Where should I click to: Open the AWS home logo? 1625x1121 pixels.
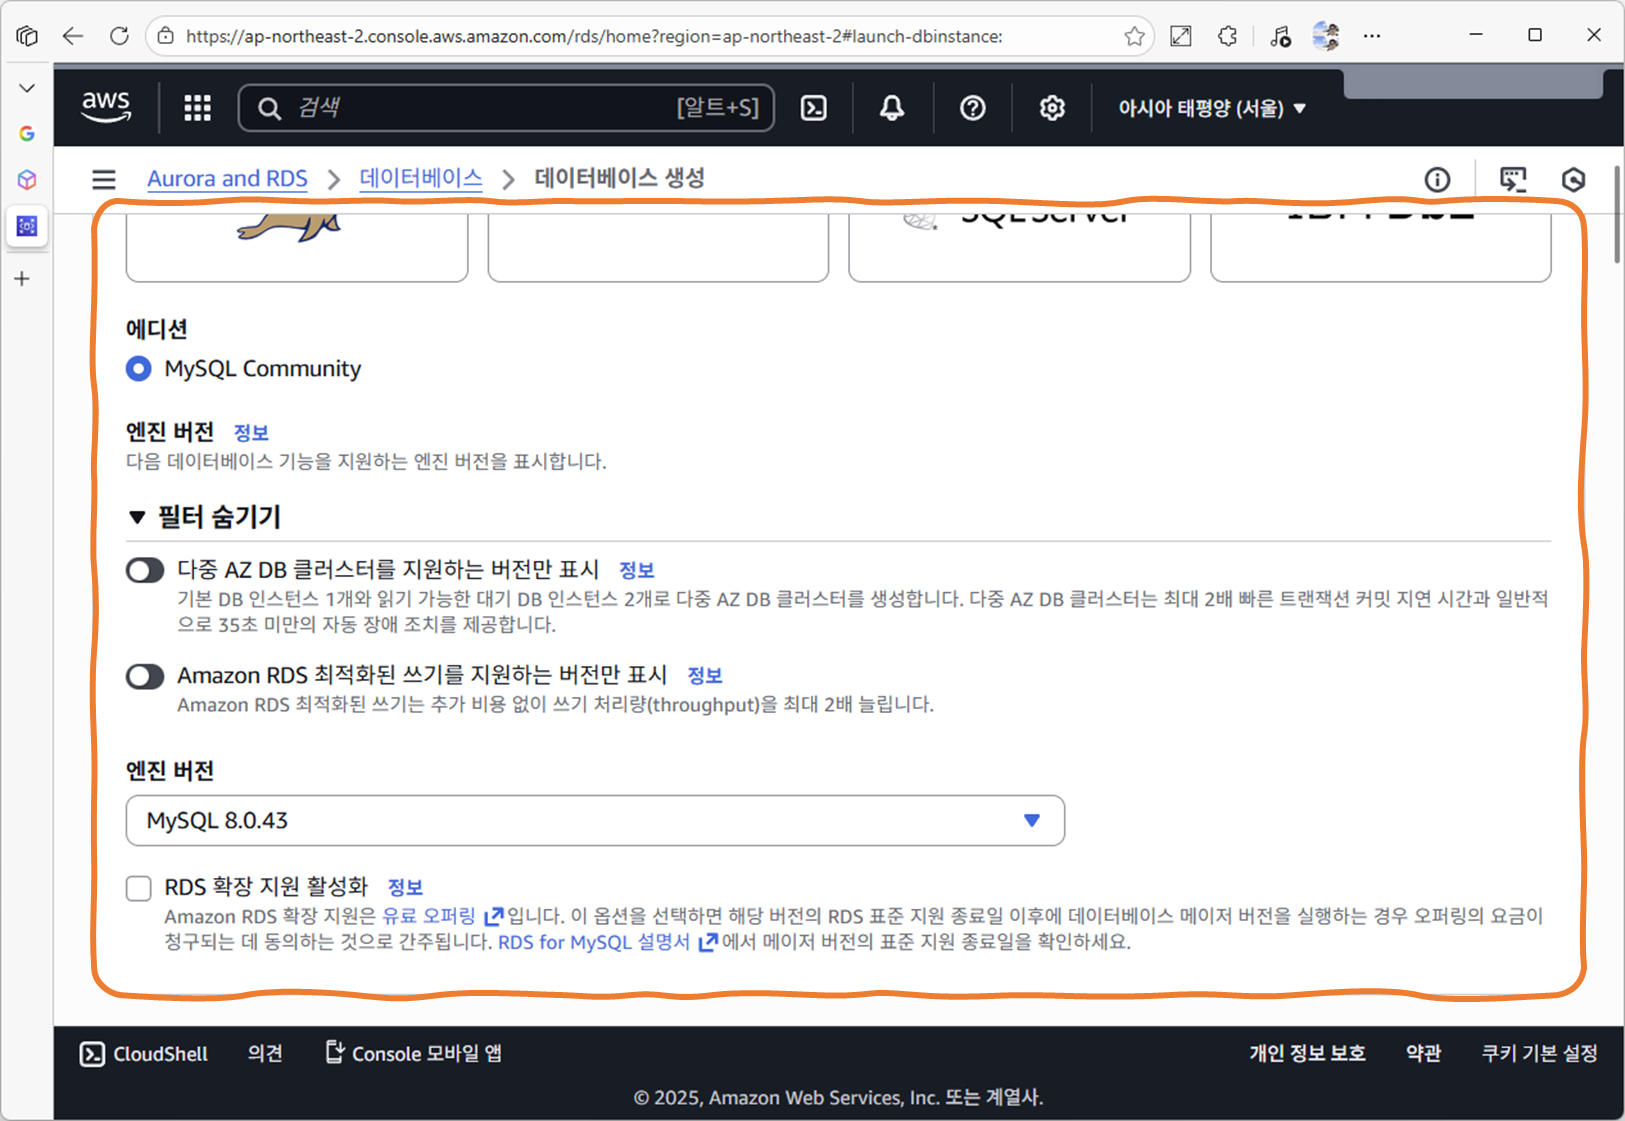pyautogui.click(x=106, y=106)
